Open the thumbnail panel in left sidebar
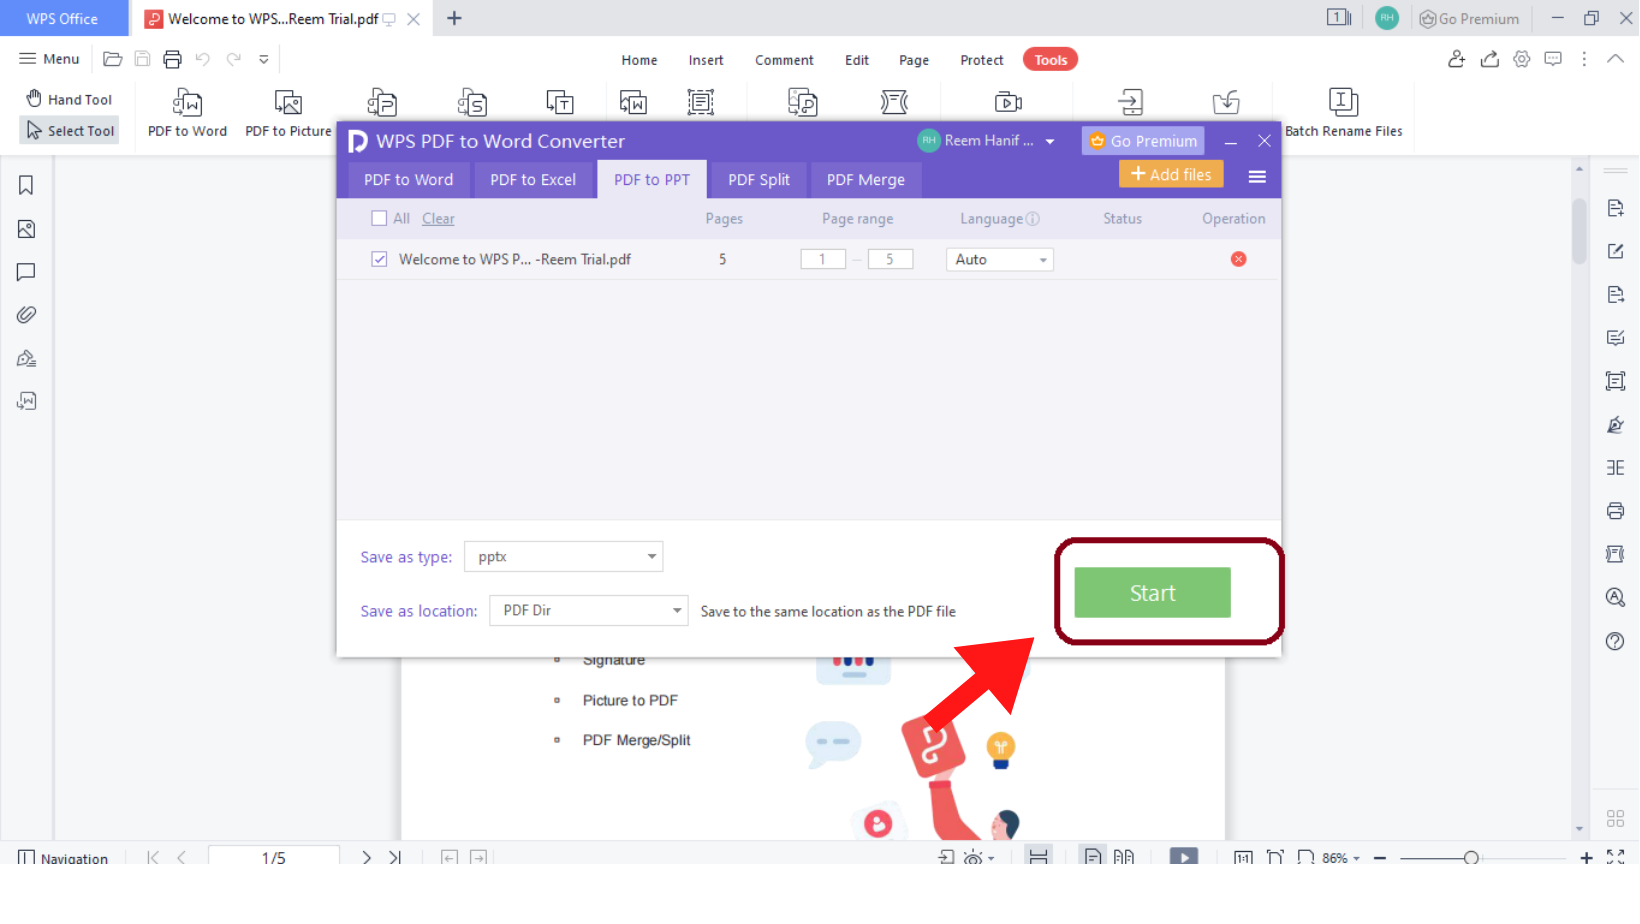The image size is (1640, 924). [x=26, y=229]
